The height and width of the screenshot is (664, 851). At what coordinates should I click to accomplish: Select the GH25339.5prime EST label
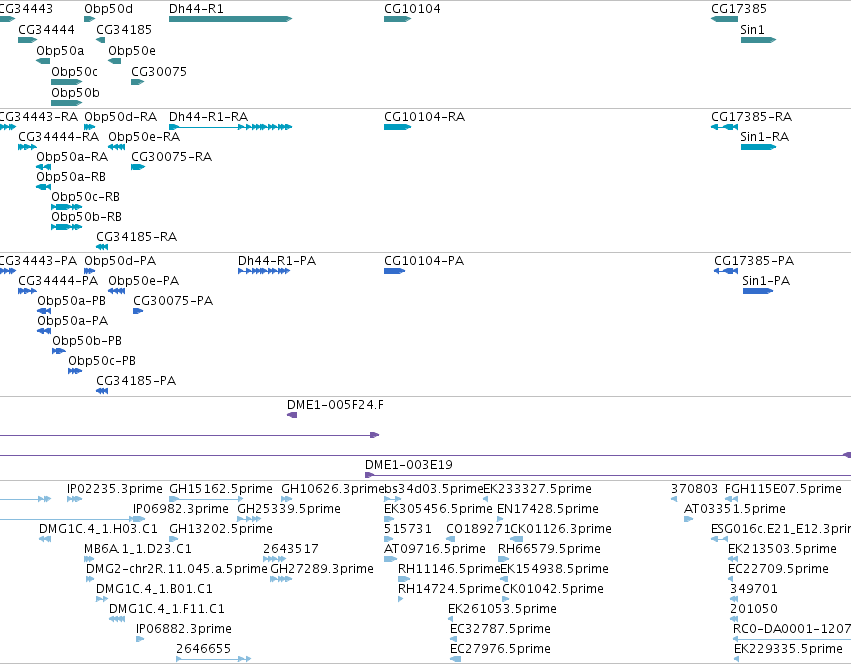click(x=289, y=509)
